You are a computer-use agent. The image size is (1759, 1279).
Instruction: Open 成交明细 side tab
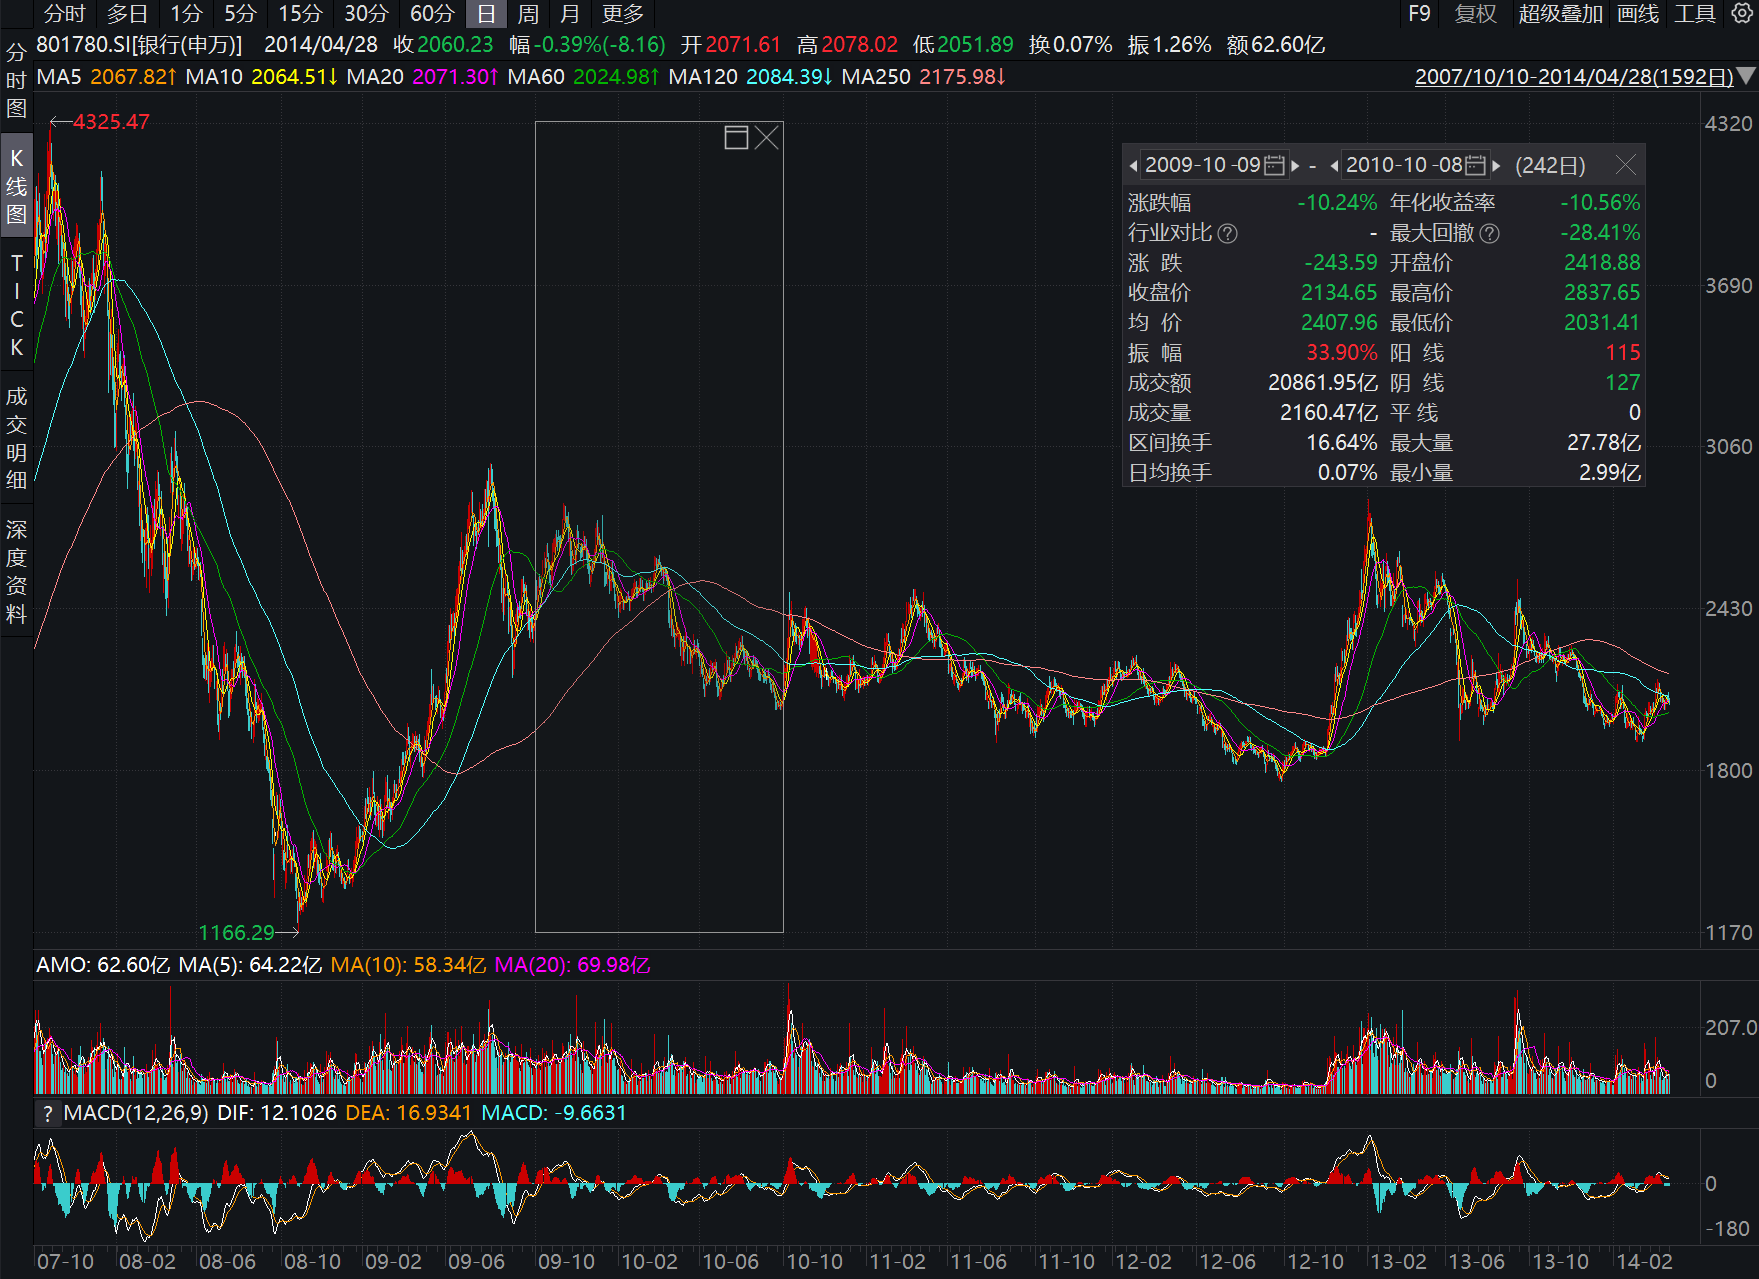pyautogui.click(x=16, y=438)
